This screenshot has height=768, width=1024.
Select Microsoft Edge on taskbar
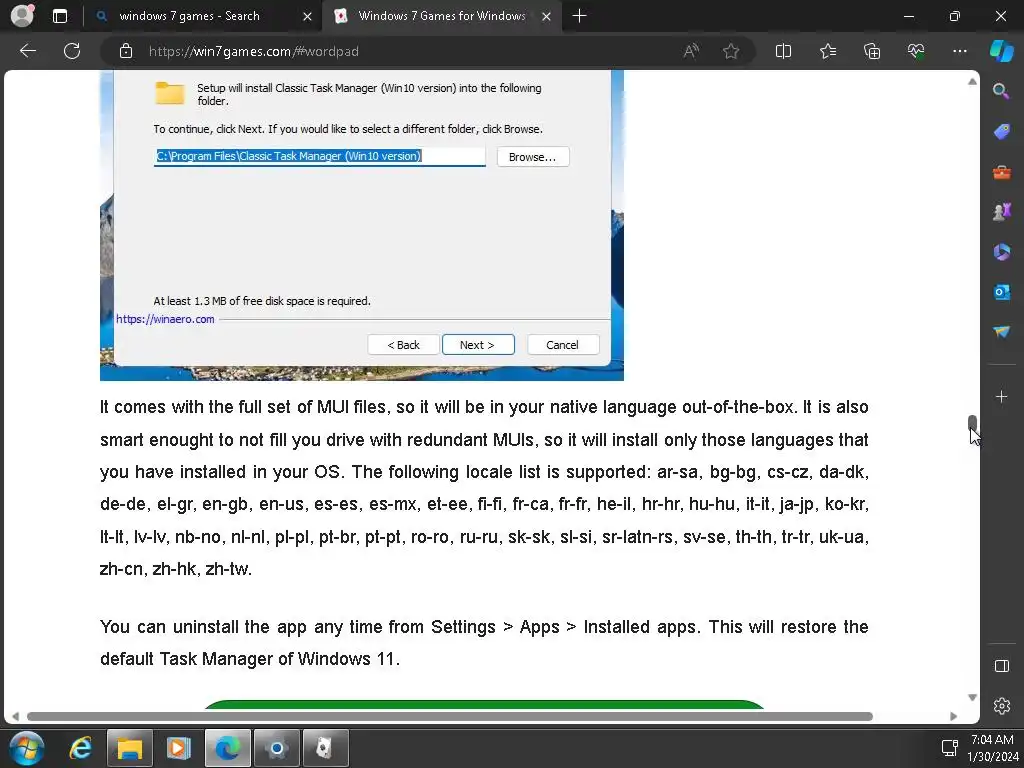(x=227, y=748)
